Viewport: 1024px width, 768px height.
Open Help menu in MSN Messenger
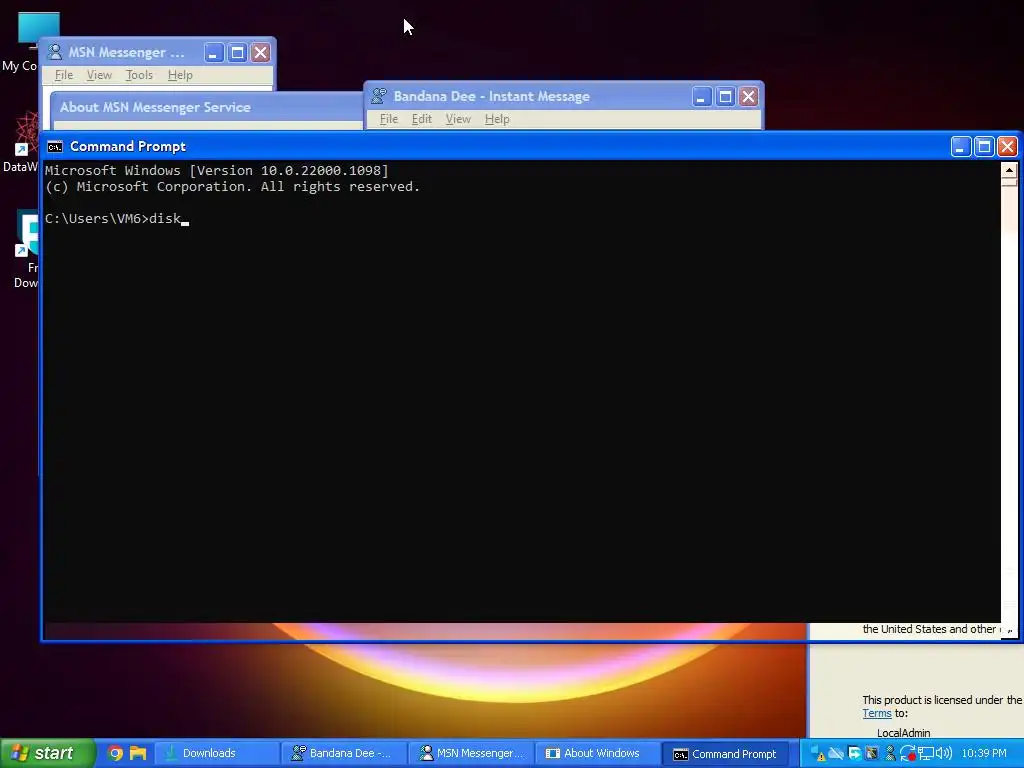point(180,75)
